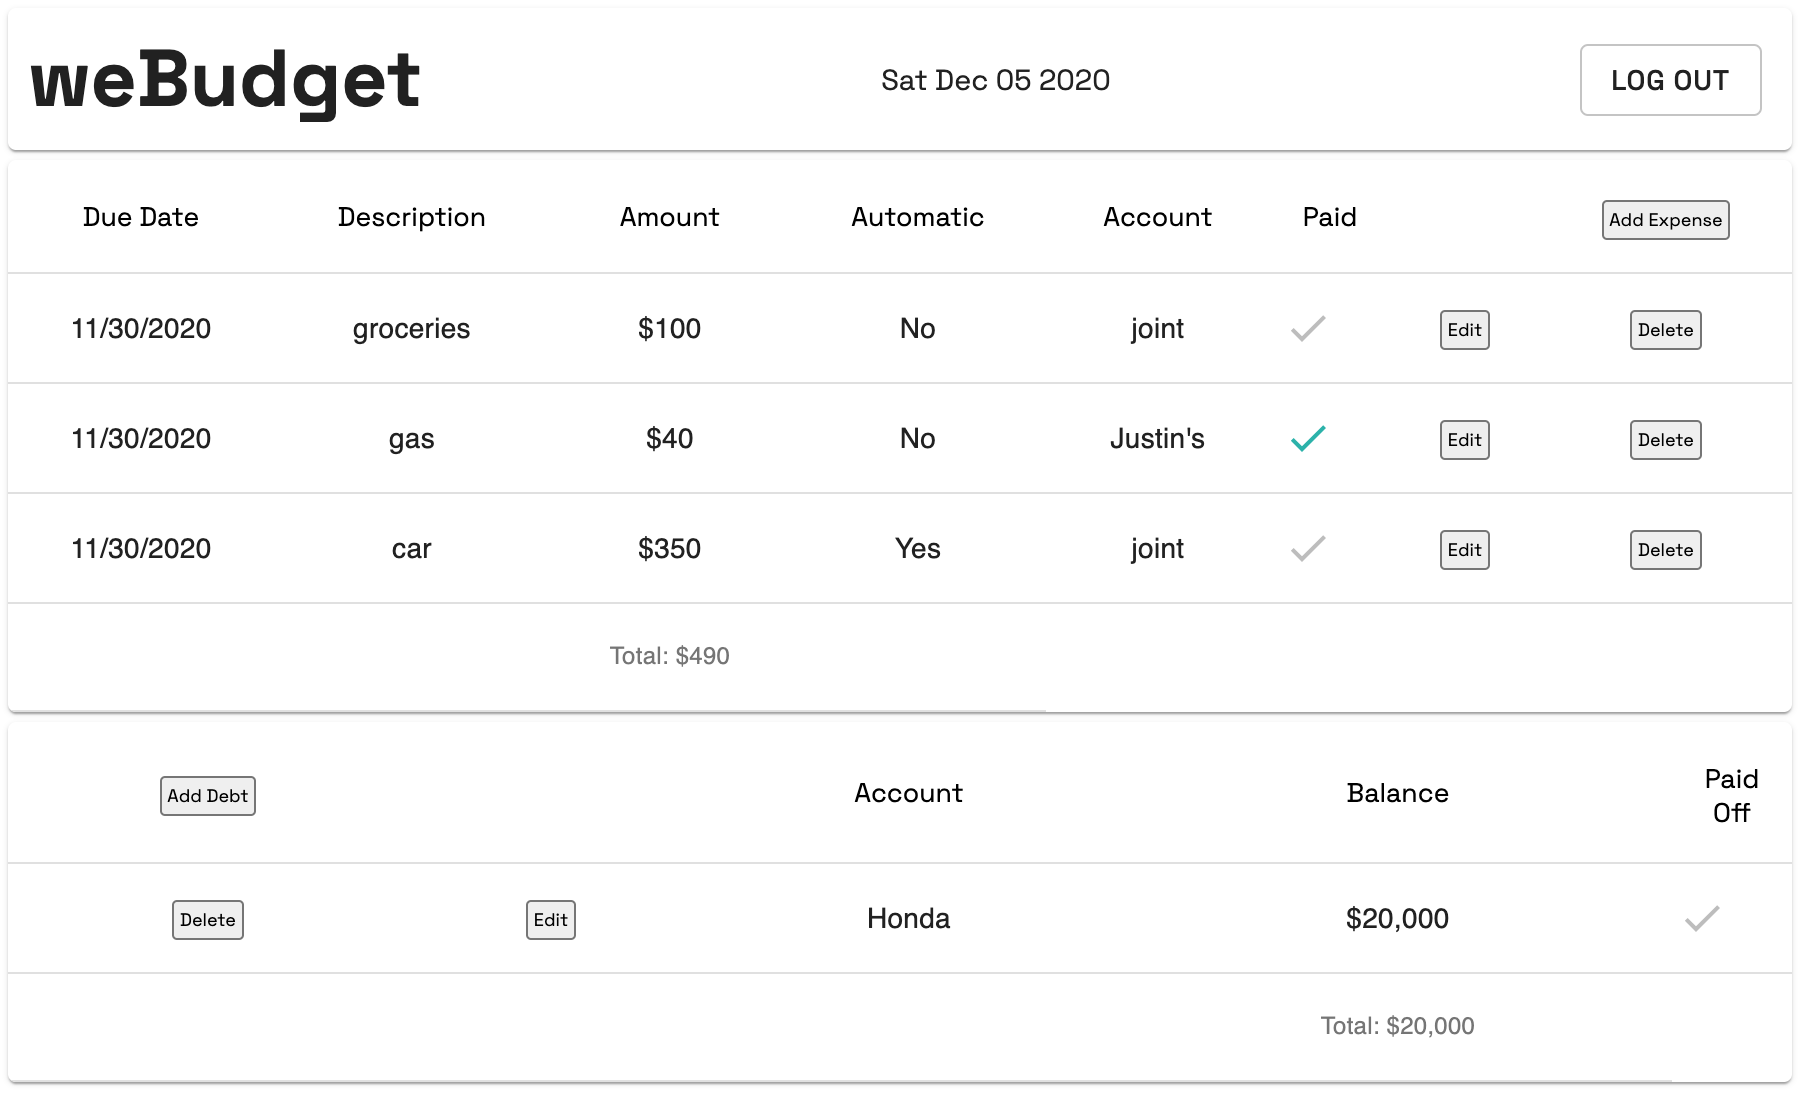Image resolution: width=1798 pixels, height=1096 pixels.
Task: Select the groceries row joint account
Action: click(x=1157, y=329)
